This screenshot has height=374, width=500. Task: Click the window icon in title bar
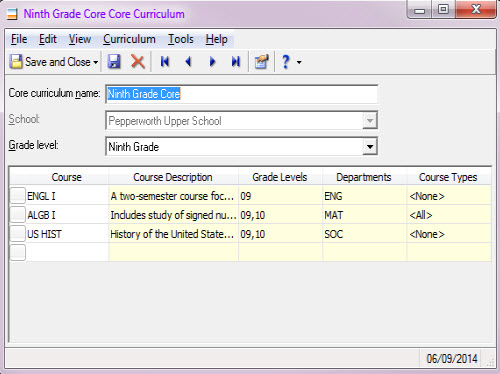(x=12, y=14)
